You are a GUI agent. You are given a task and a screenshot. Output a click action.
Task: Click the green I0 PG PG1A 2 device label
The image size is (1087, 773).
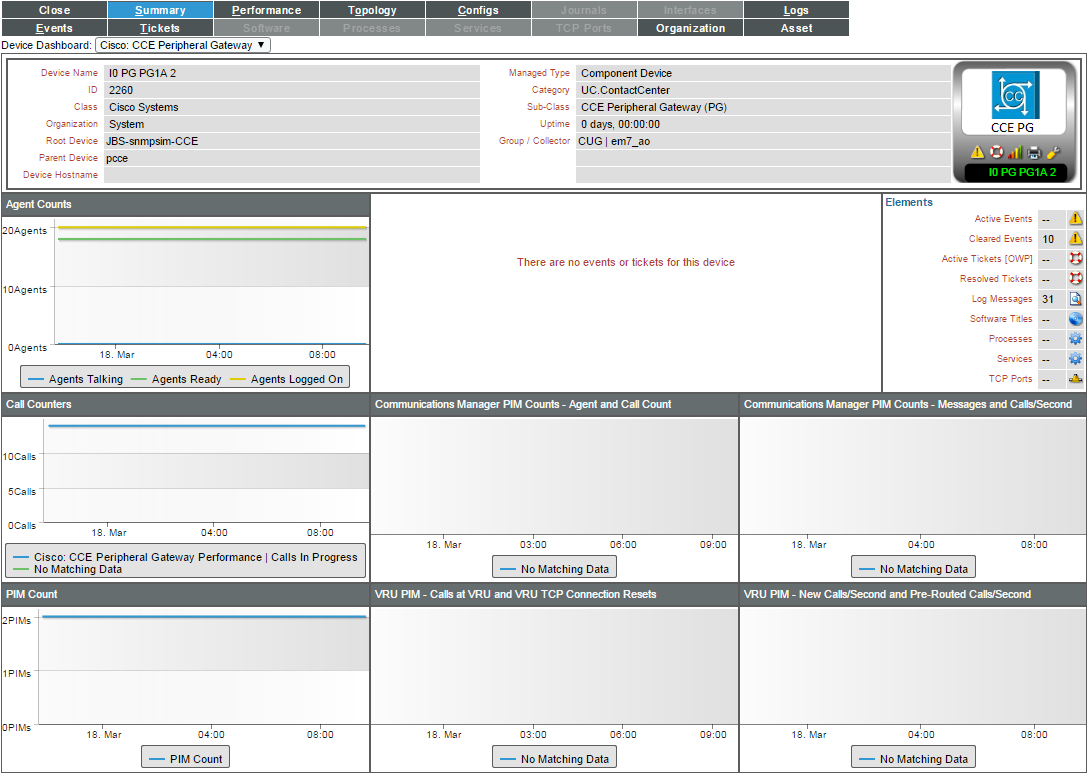[1022, 173]
